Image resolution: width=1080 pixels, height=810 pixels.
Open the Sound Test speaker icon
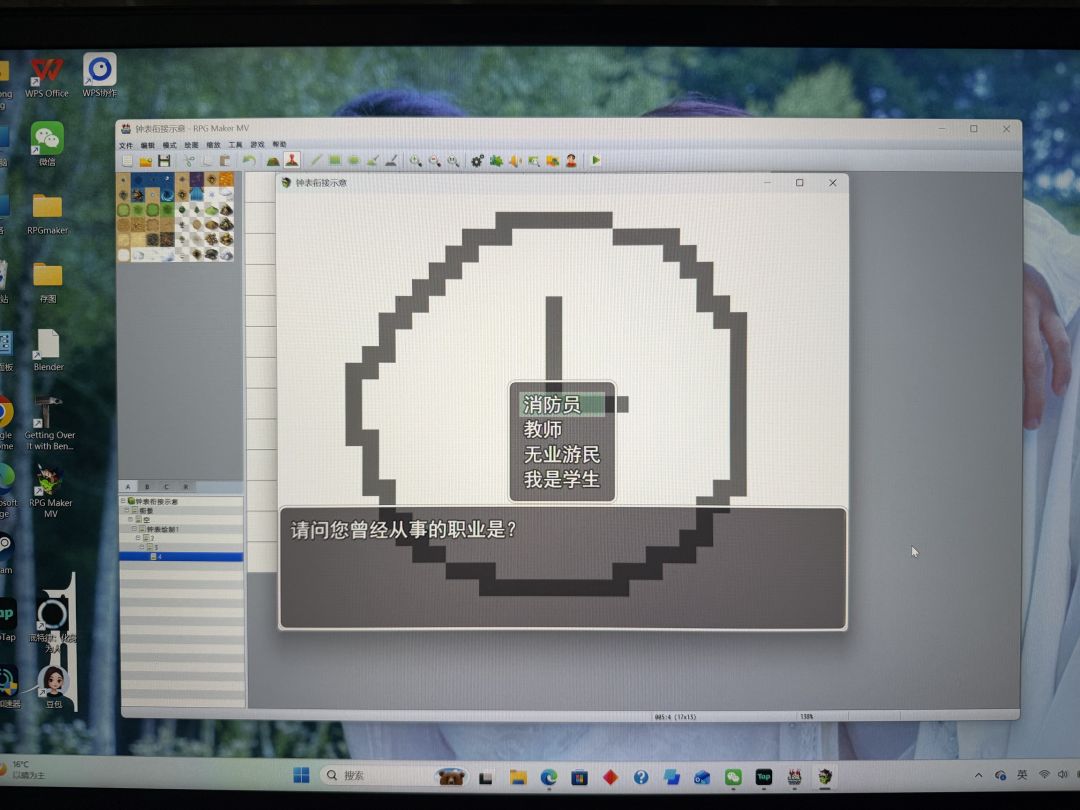point(515,160)
